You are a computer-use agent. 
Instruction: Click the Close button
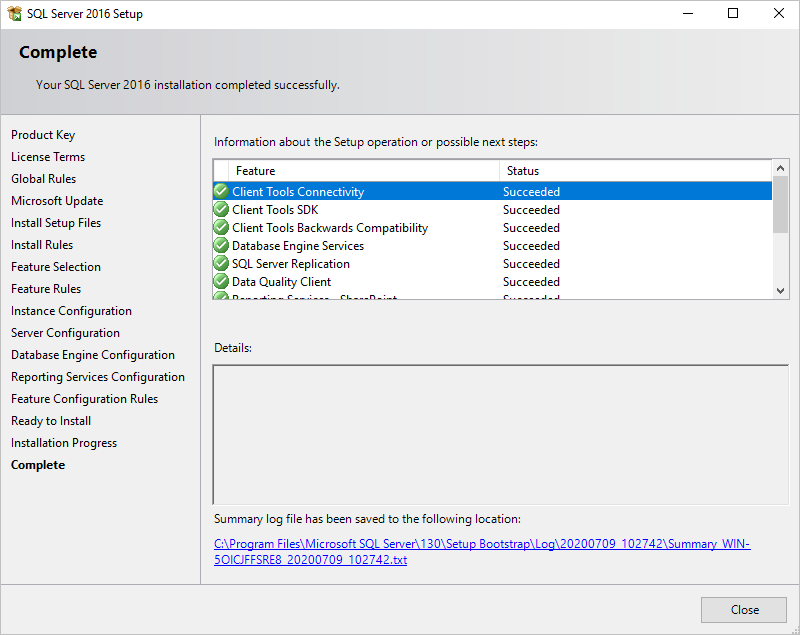[744, 609]
